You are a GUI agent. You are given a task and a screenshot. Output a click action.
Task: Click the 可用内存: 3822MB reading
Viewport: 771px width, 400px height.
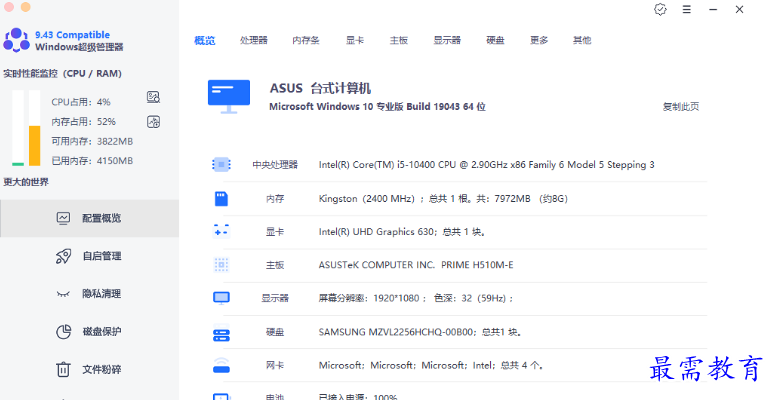[x=92, y=141]
